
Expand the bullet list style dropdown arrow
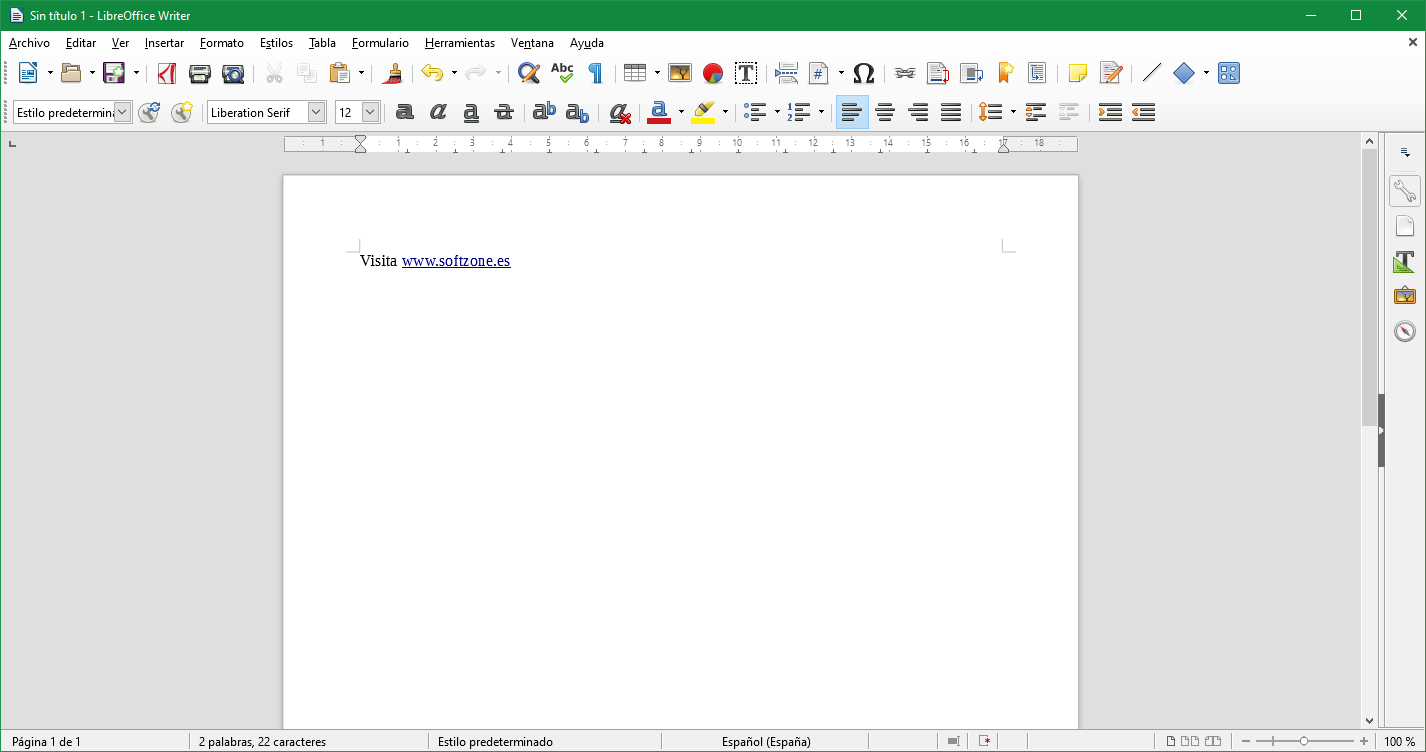777,113
